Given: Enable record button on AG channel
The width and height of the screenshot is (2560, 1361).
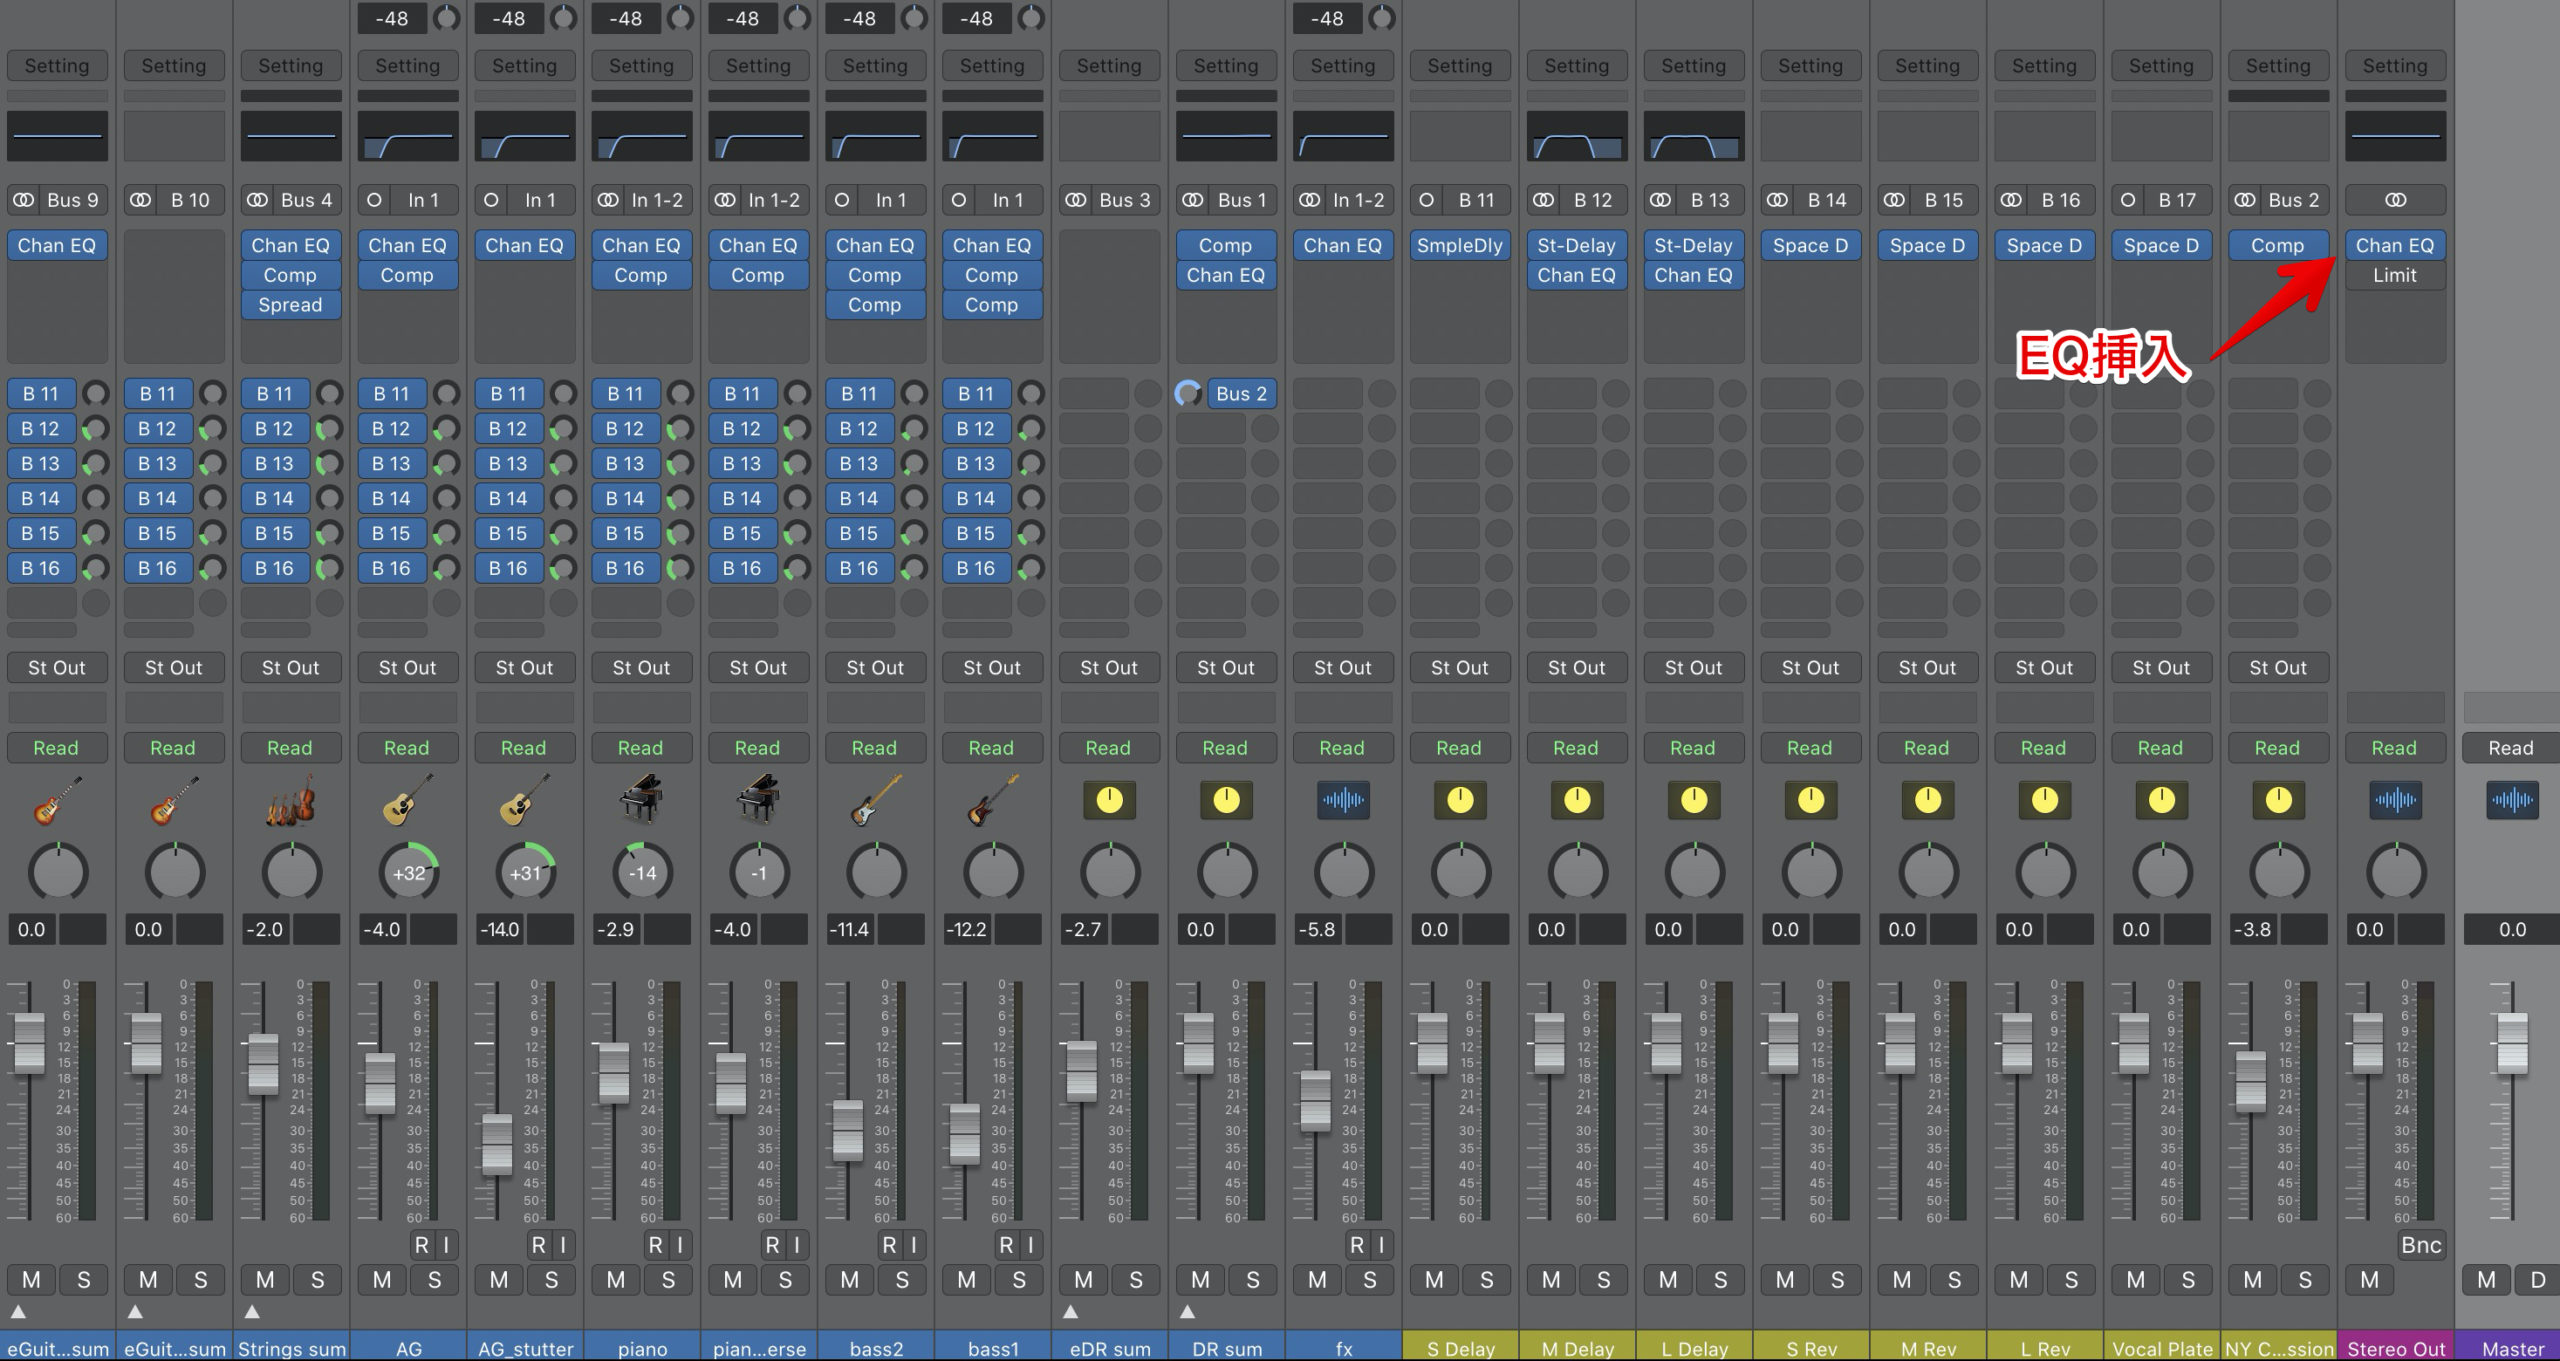Looking at the screenshot, I should coord(421,1245).
